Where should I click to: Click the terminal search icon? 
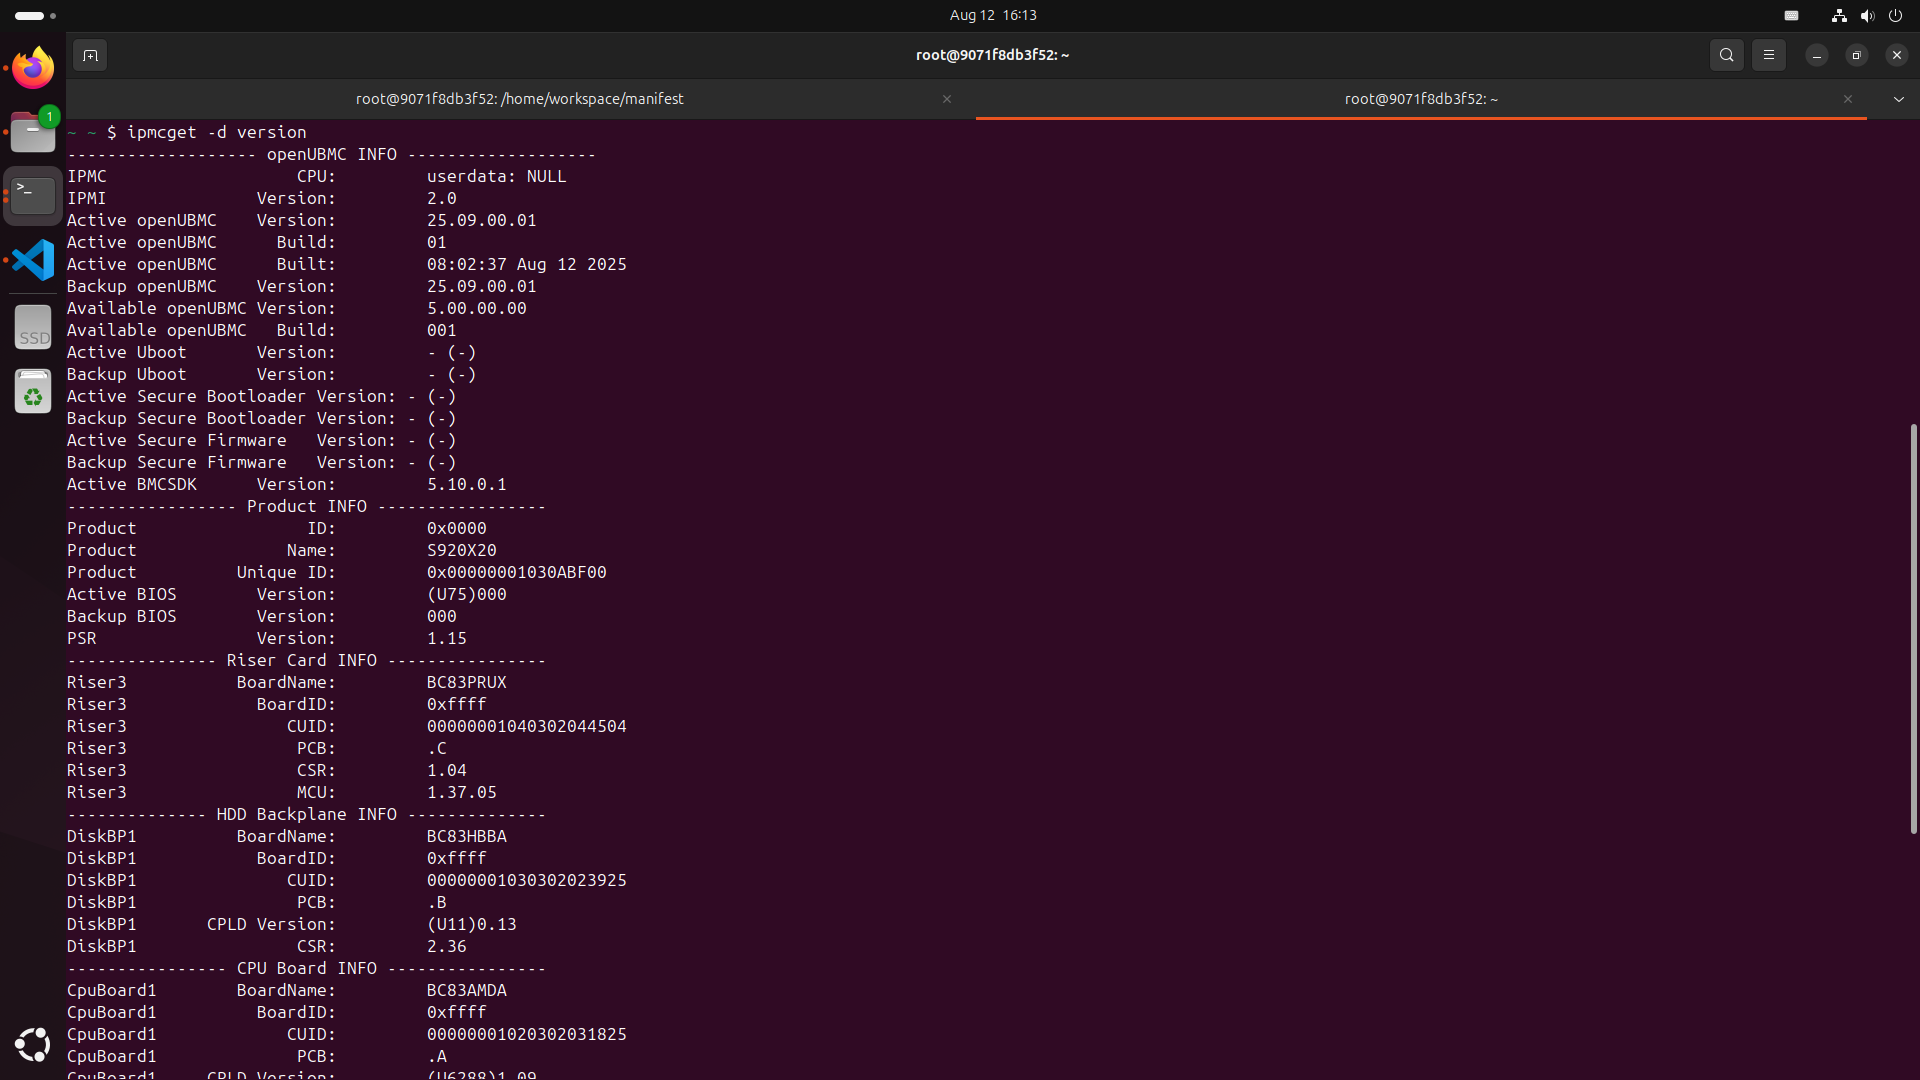point(1726,55)
